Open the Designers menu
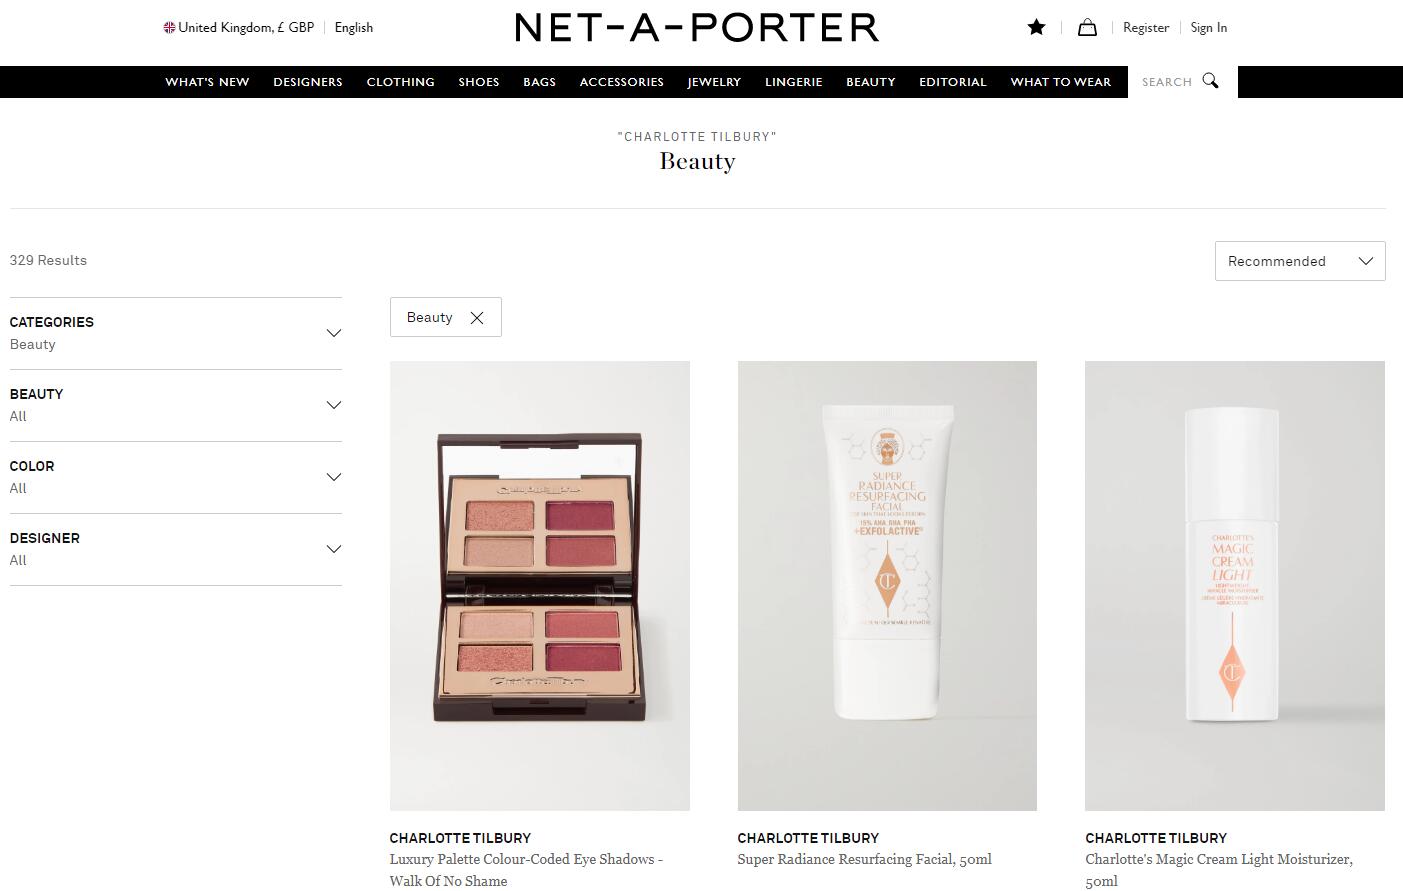Image resolution: width=1403 pixels, height=891 pixels. (308, 82)
